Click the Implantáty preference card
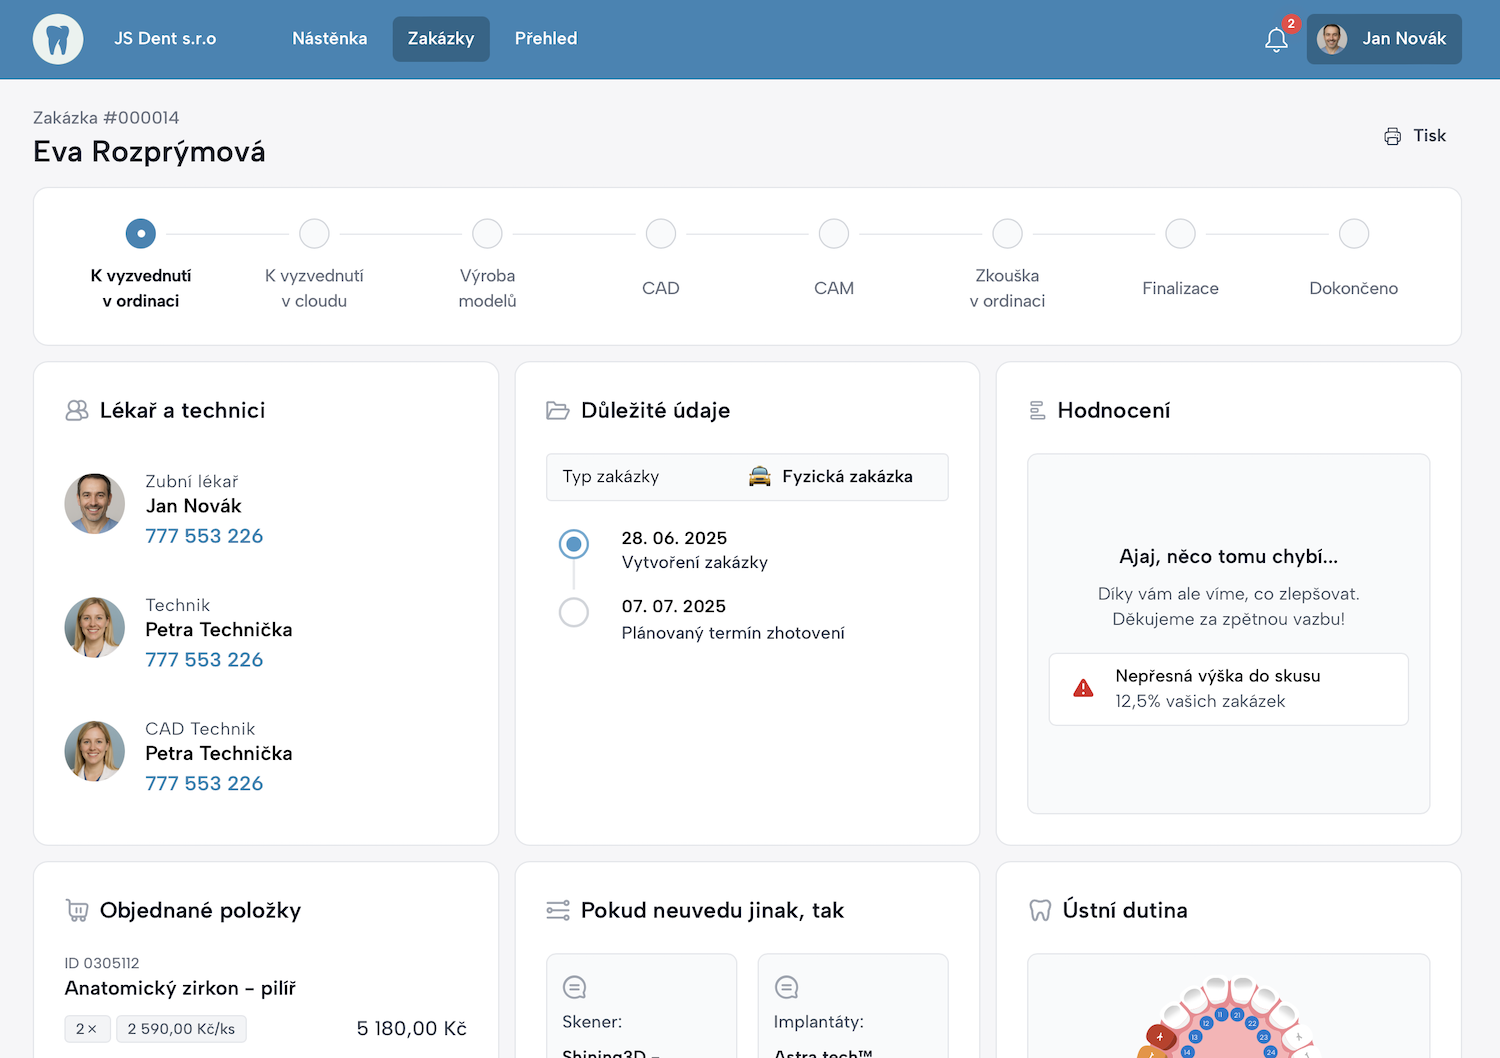This screenshot has height=1058, width=1500. point(853,1006)
